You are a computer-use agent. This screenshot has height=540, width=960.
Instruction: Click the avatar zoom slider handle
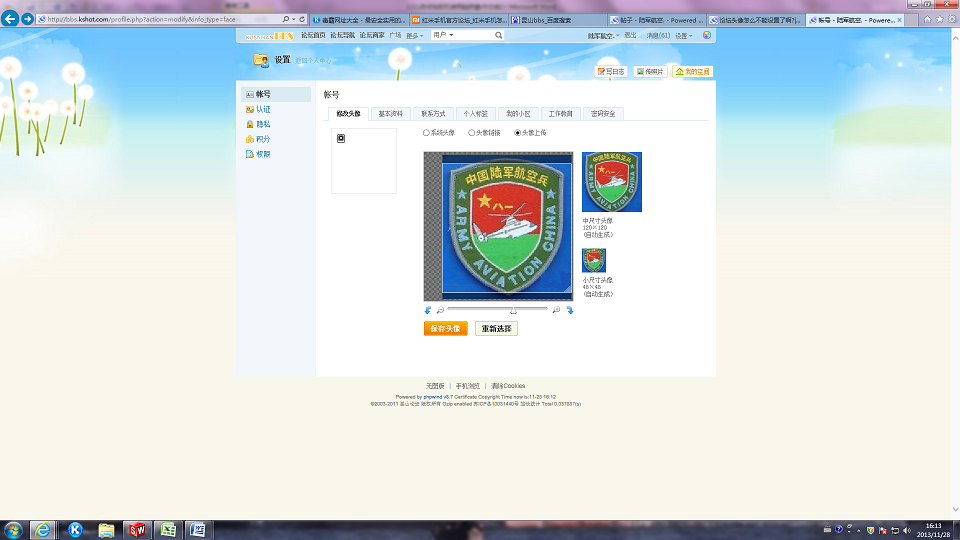click(513, 310)
